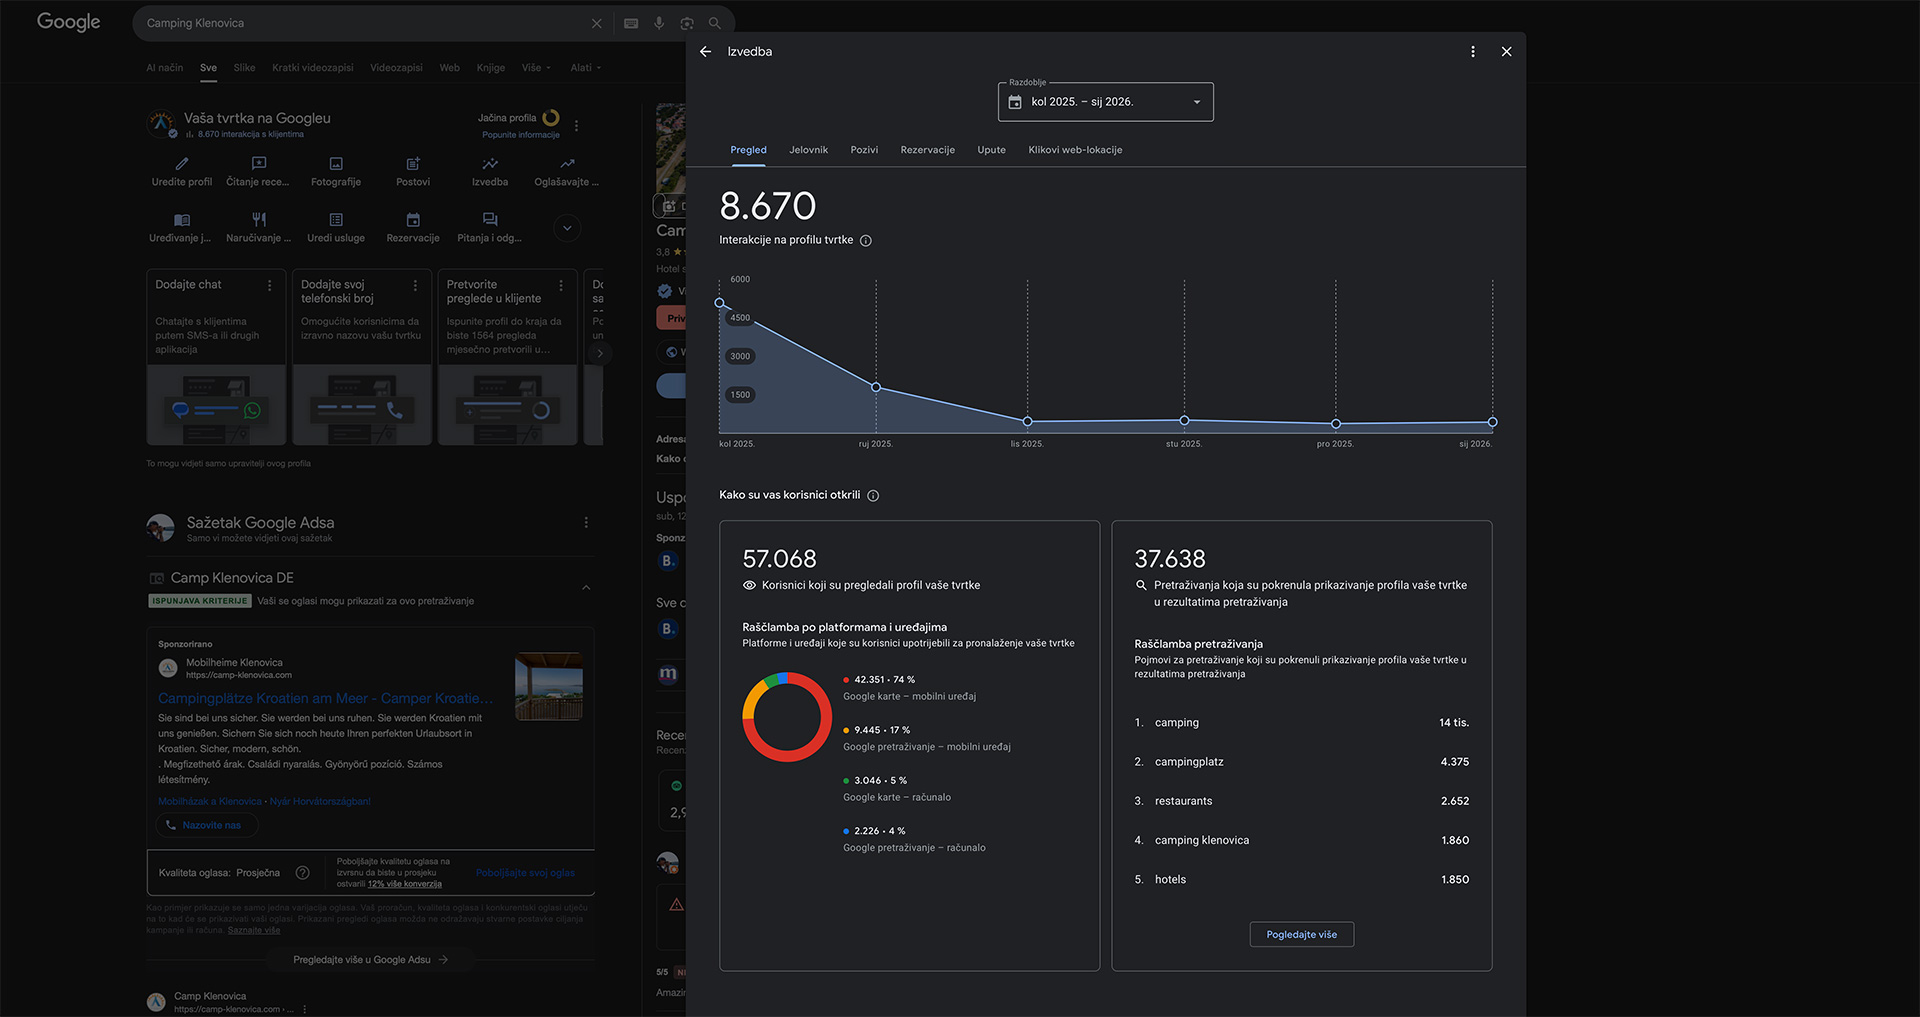Open the Razdoblje date range dropdown
Screen dimensions: 1920x1017
[x=1105, y=102]
